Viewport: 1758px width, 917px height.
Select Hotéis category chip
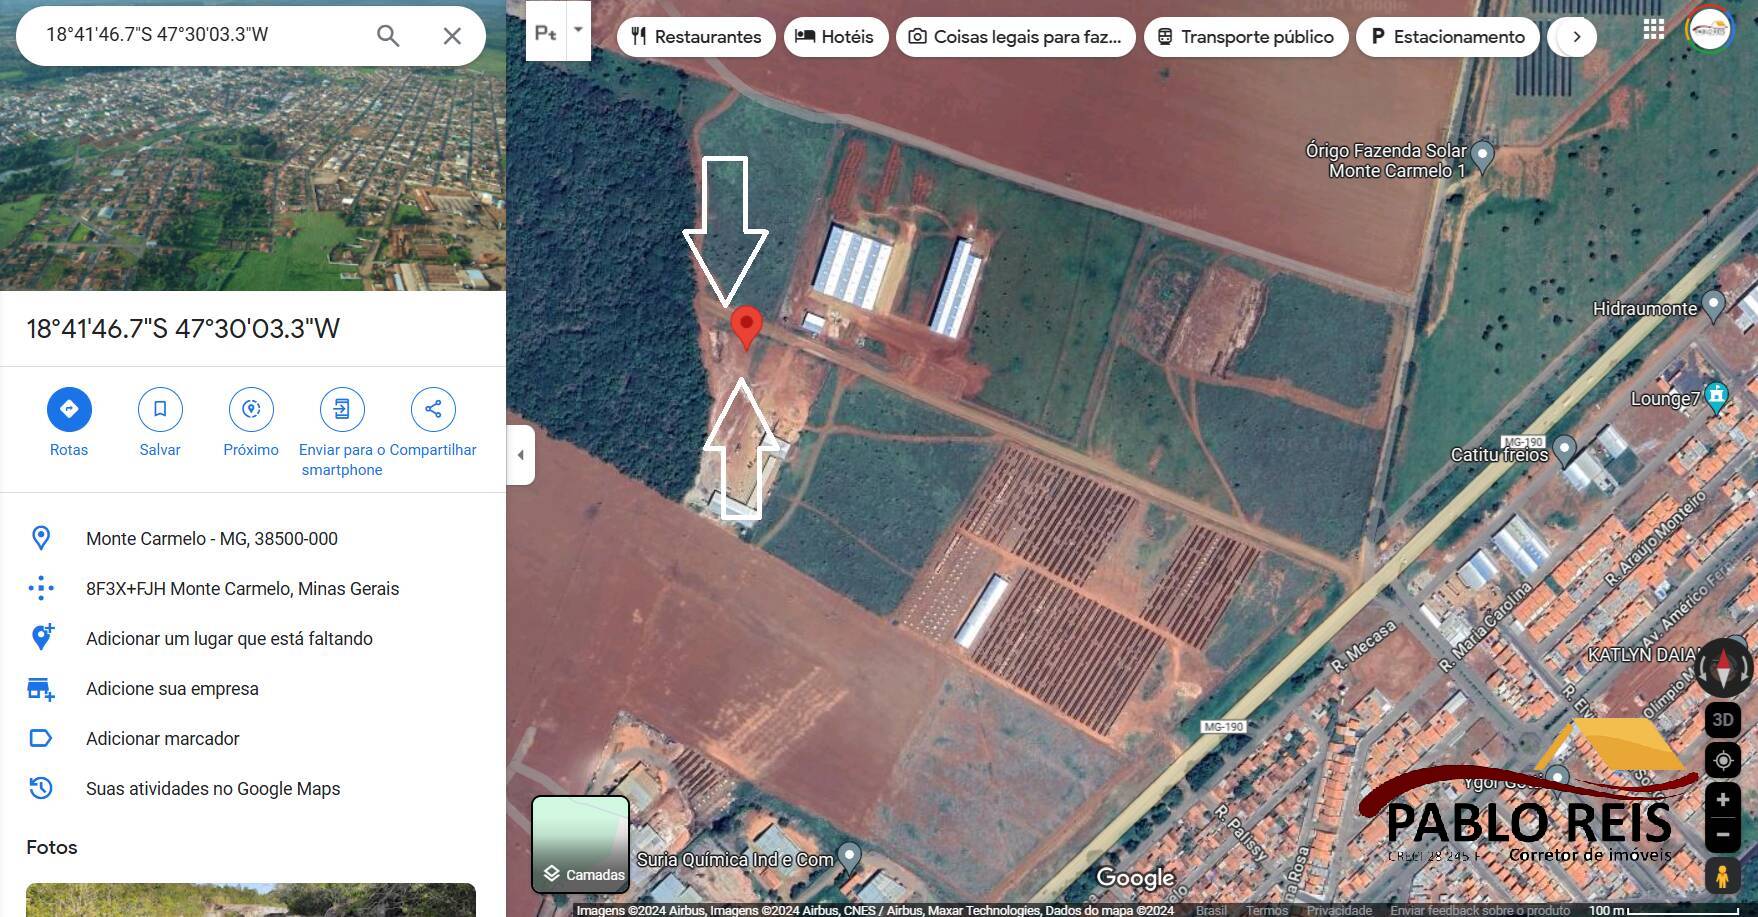pyautogui.click(x=835, y=37)
